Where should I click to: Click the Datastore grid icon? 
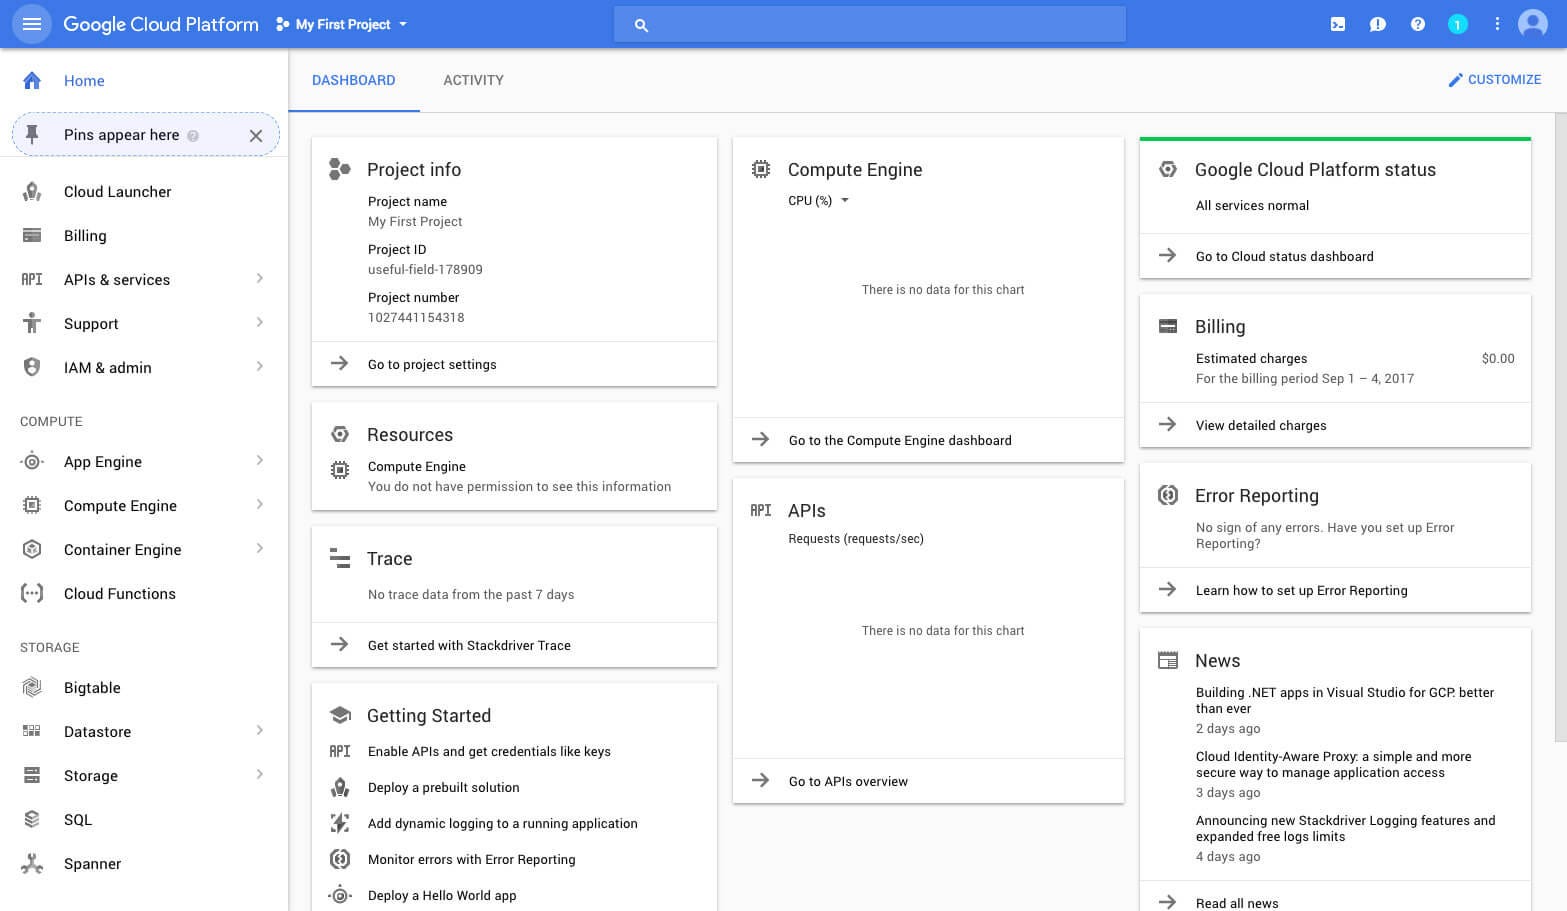tap(32, 731)
